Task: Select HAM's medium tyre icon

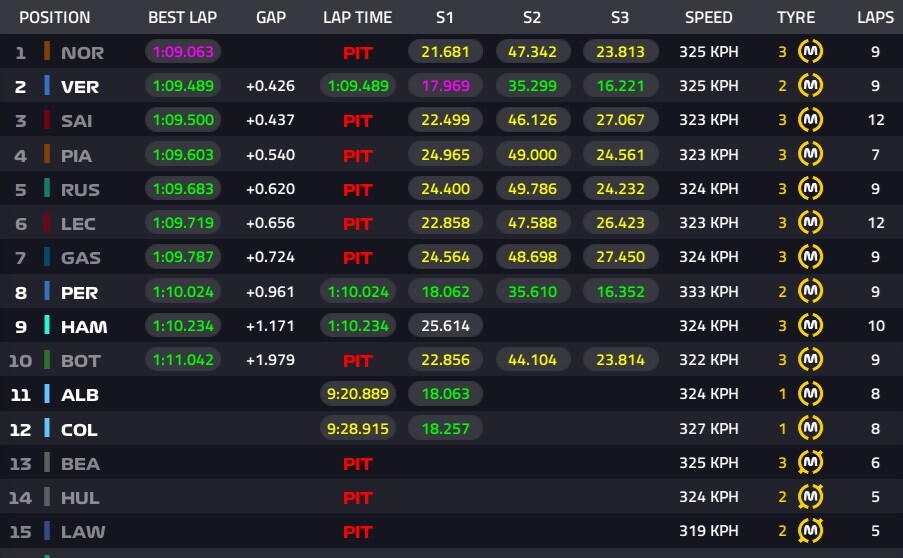Action: pos(811,325)
